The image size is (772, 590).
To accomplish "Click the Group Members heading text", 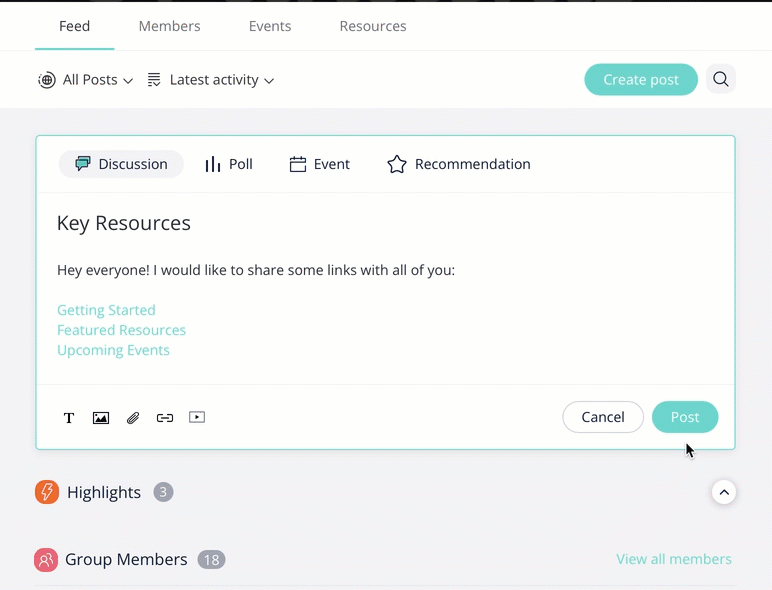I will (x=126, y=559).
